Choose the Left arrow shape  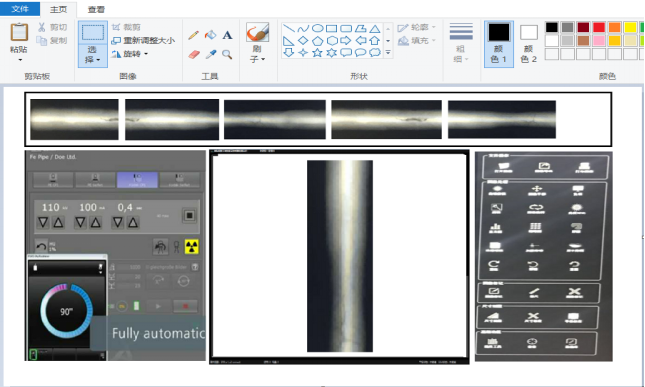coord(360,41)
